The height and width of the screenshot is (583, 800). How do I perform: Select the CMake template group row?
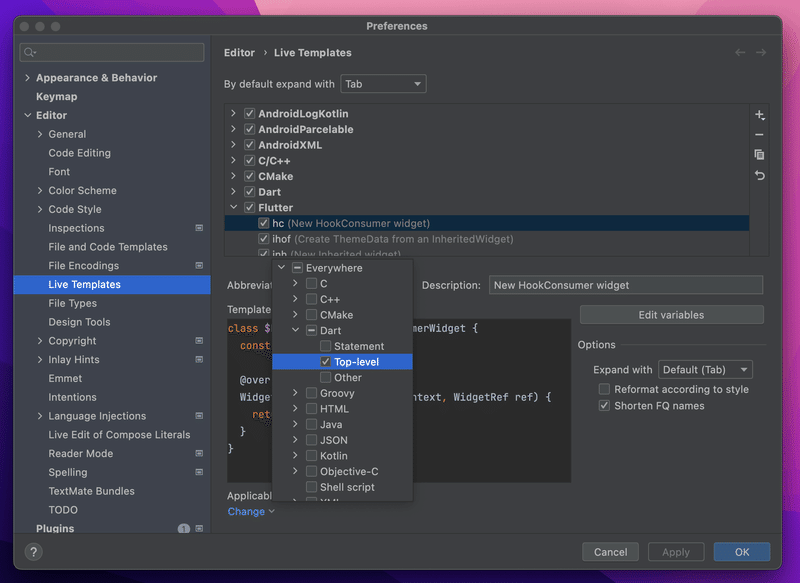[487, 176]
